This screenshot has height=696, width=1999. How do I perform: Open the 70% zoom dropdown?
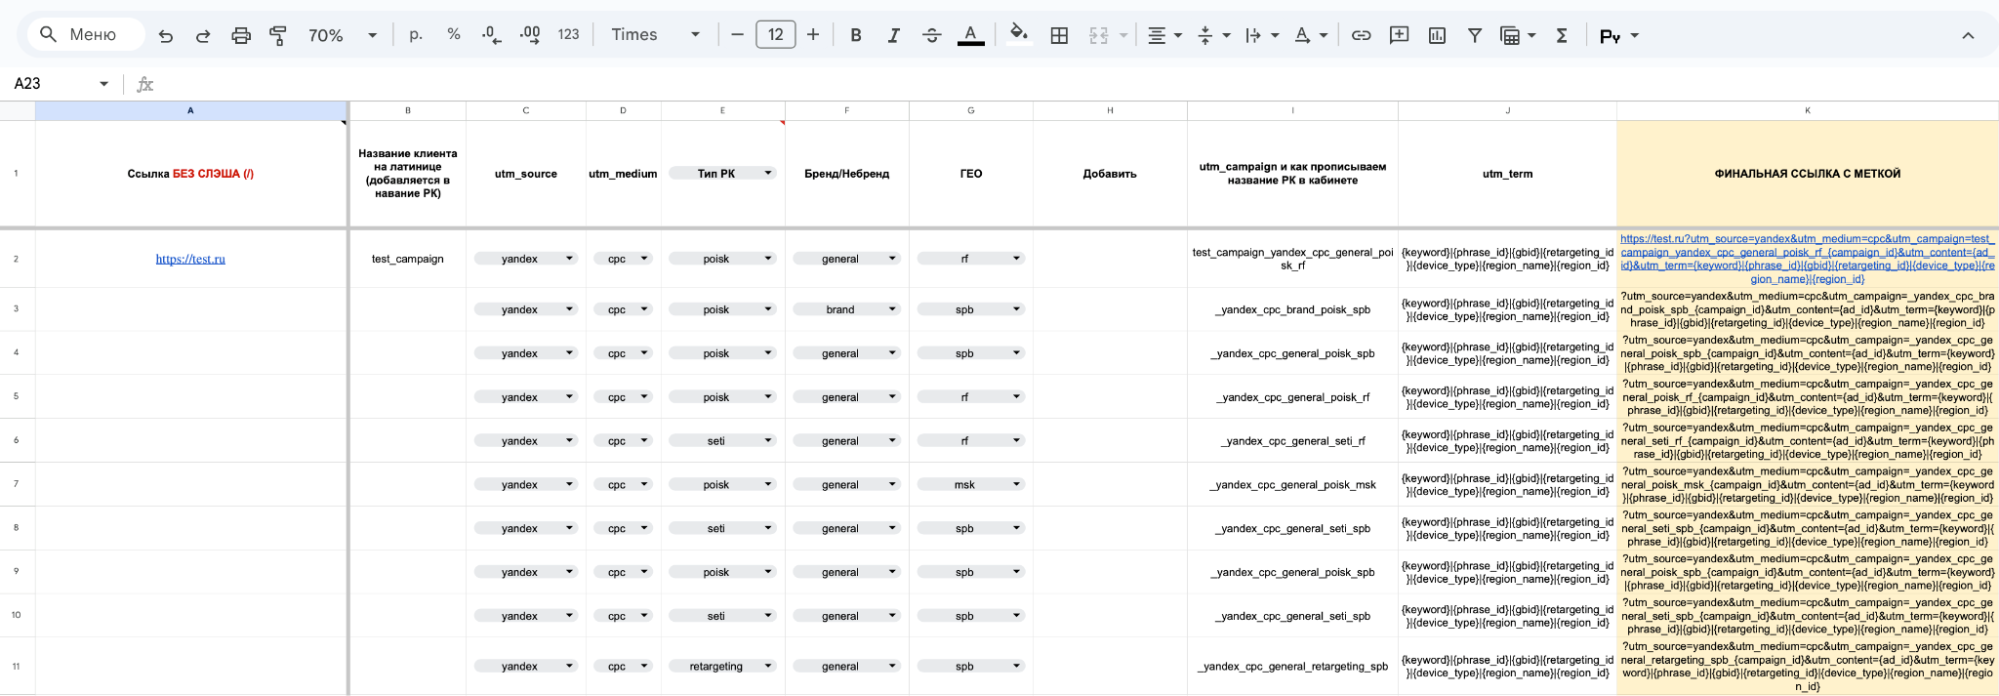click(342, 35)
